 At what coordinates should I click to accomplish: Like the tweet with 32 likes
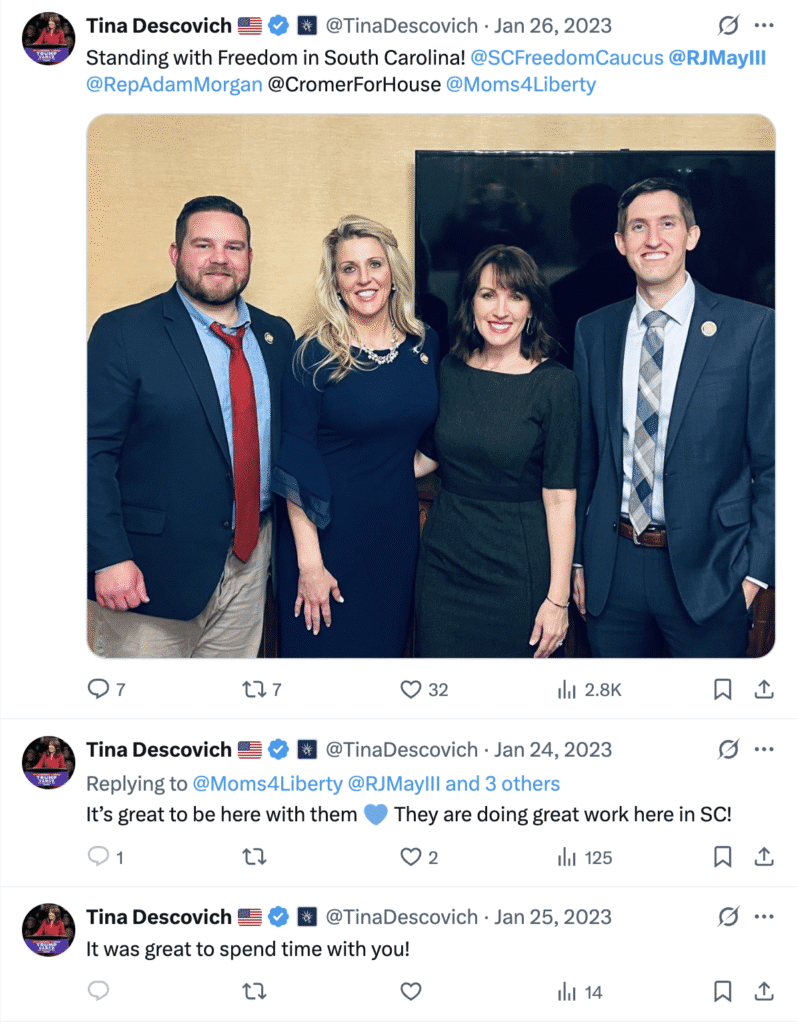410,689
